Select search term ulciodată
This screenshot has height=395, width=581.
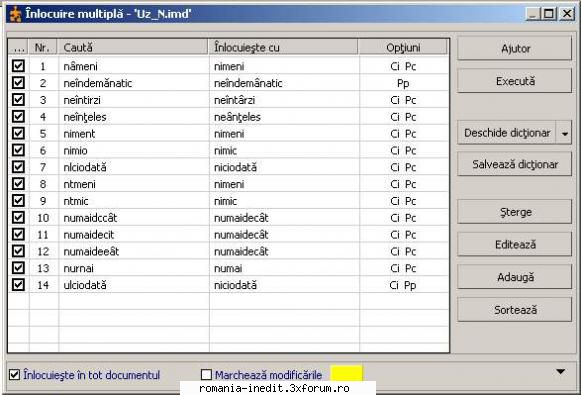coord(85,285)
